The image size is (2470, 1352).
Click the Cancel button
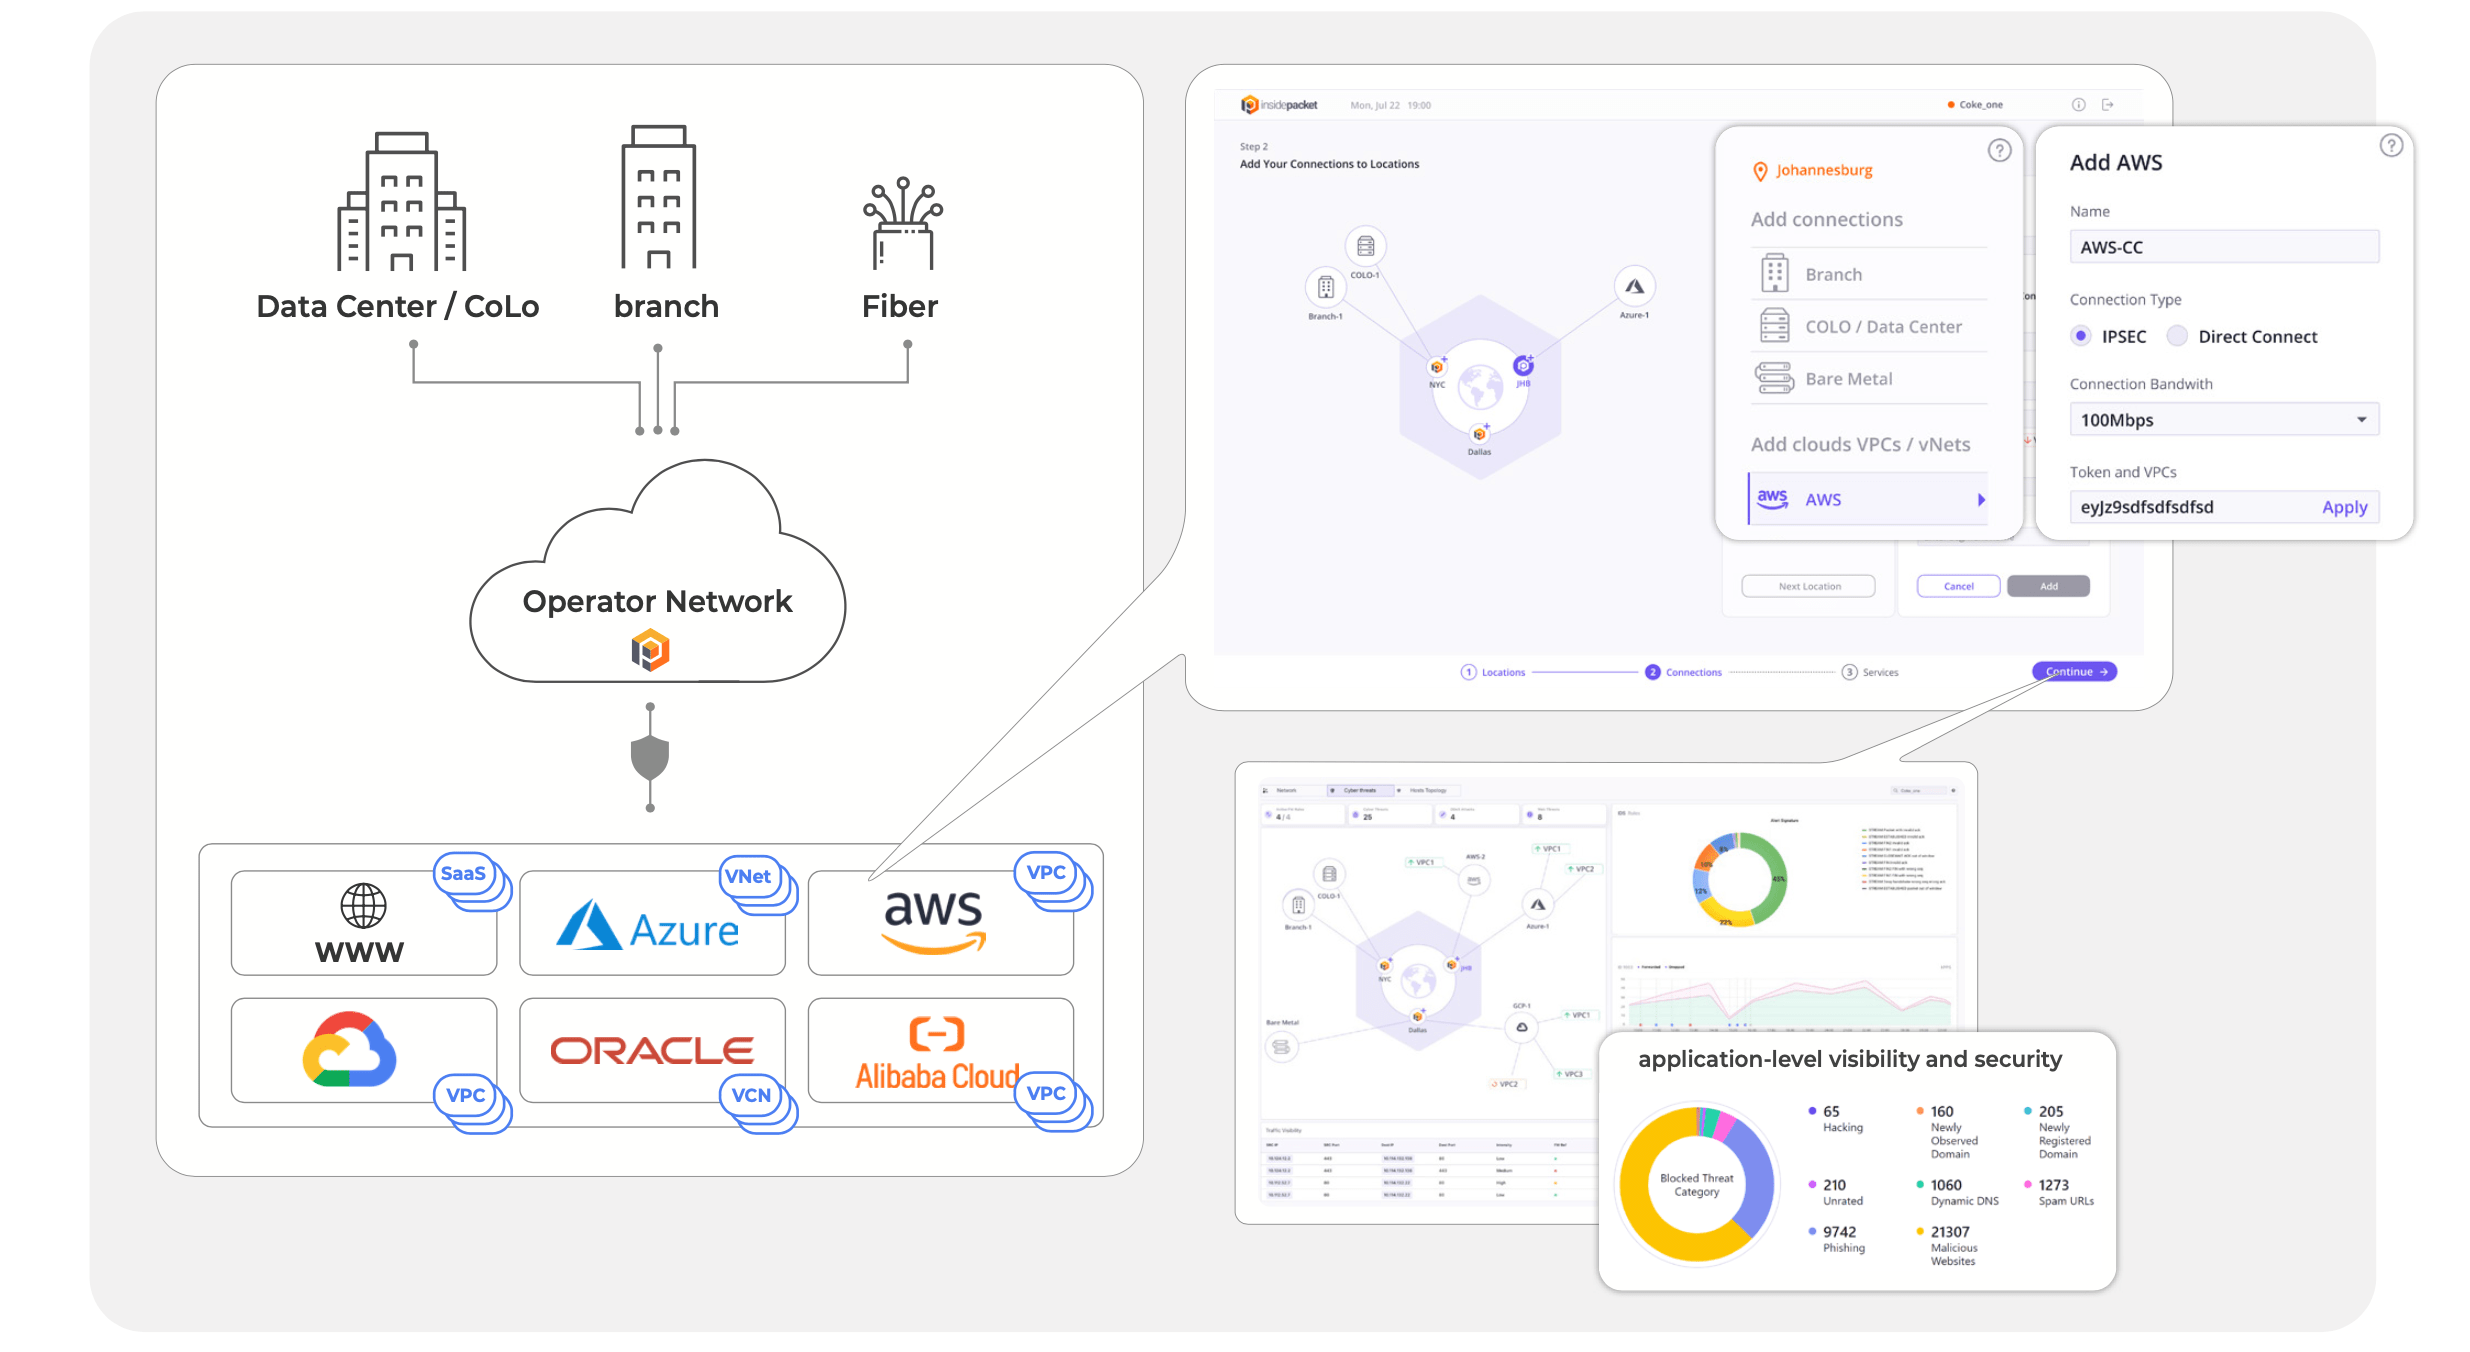[1958, 586]
